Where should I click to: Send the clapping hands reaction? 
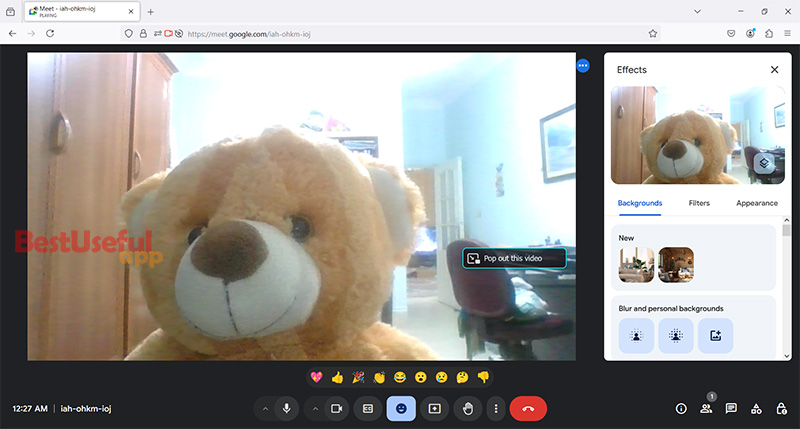click(379, 377)
